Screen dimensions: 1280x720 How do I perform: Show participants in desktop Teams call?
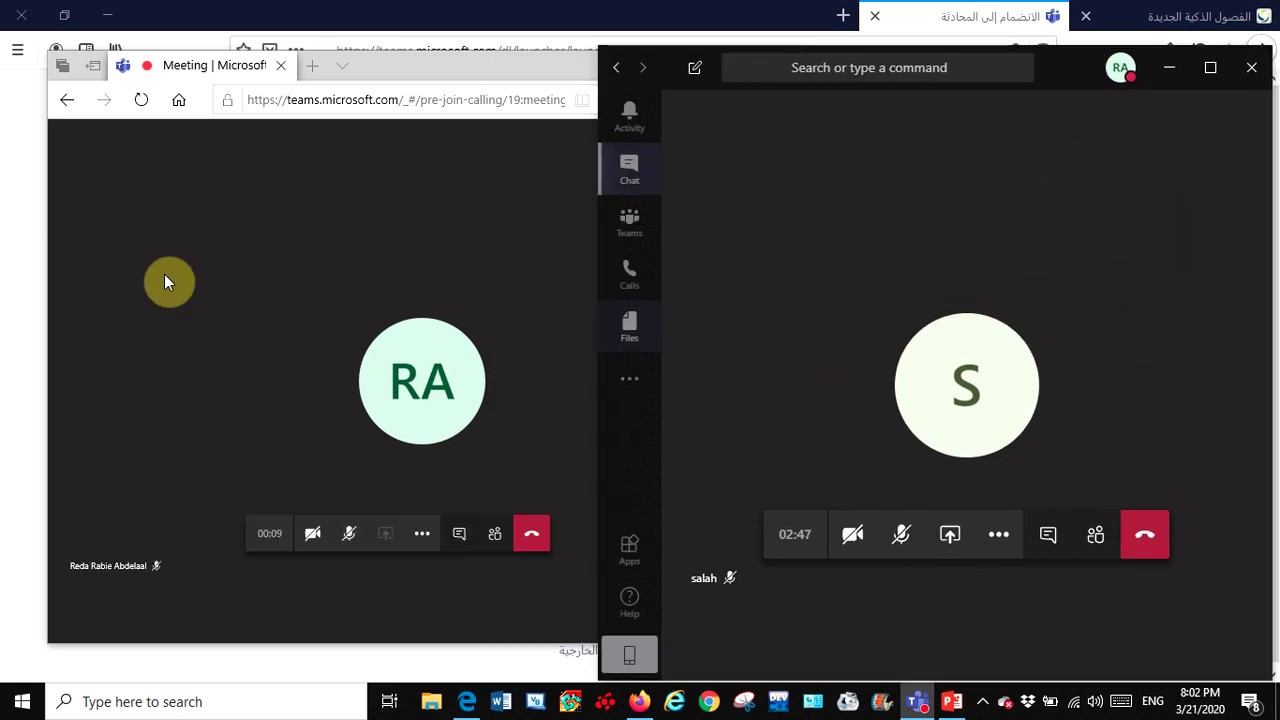click(x=1096, y=535)
